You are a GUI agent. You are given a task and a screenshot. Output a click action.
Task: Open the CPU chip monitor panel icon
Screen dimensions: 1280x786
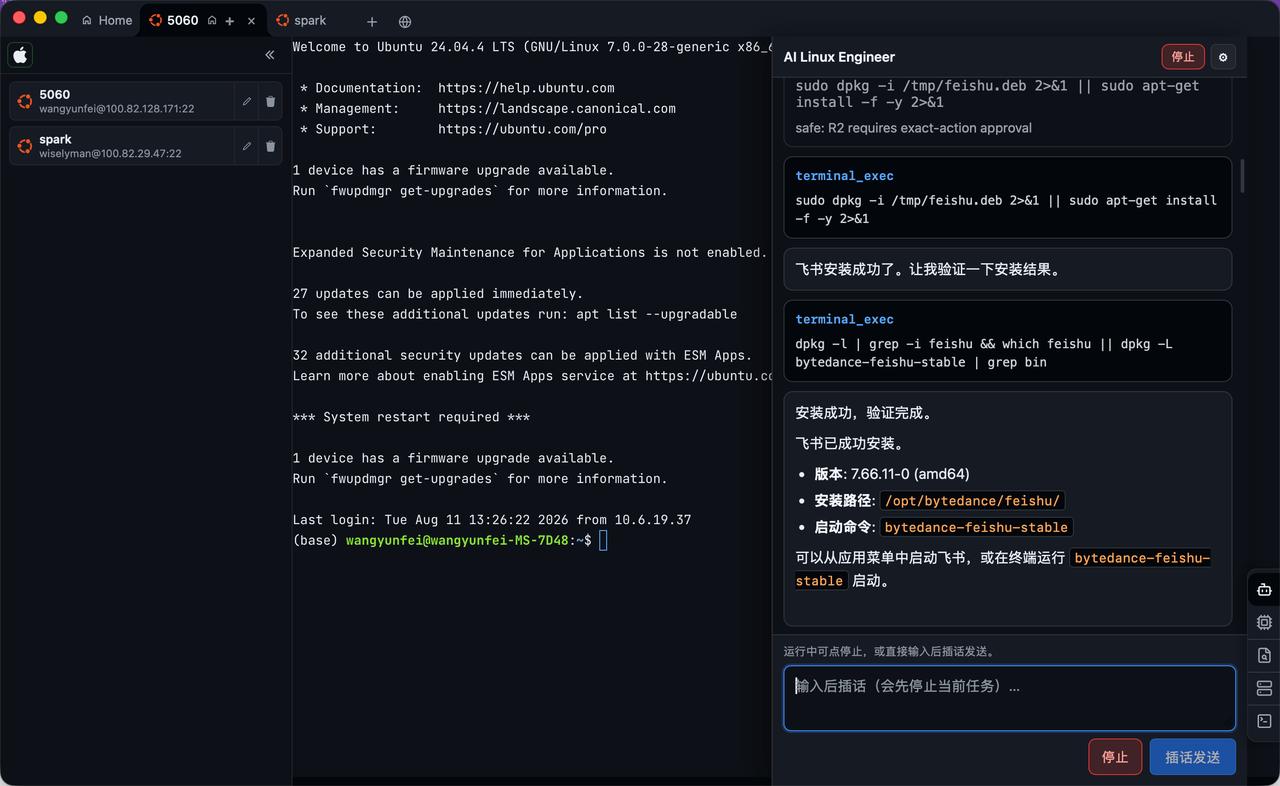[1264, 622]
